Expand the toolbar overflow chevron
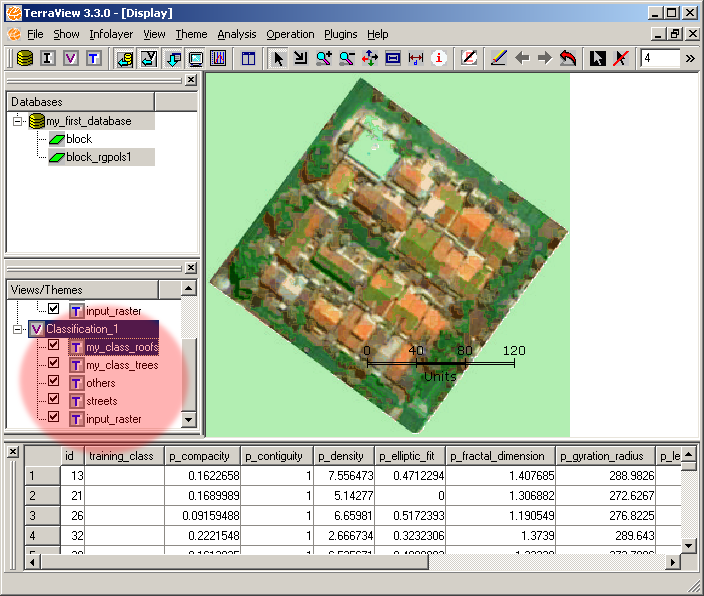 point(690,58)
